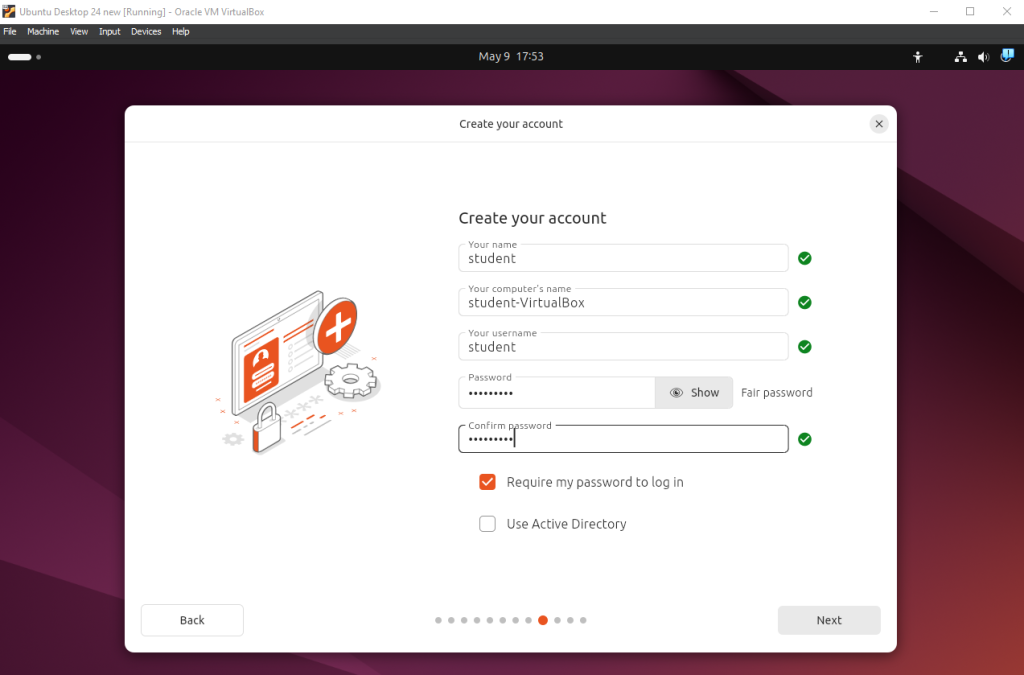The image size is (1024, 675).
Task: Open the clock showing May 9 17:53
Action: [x=511, y=57]
